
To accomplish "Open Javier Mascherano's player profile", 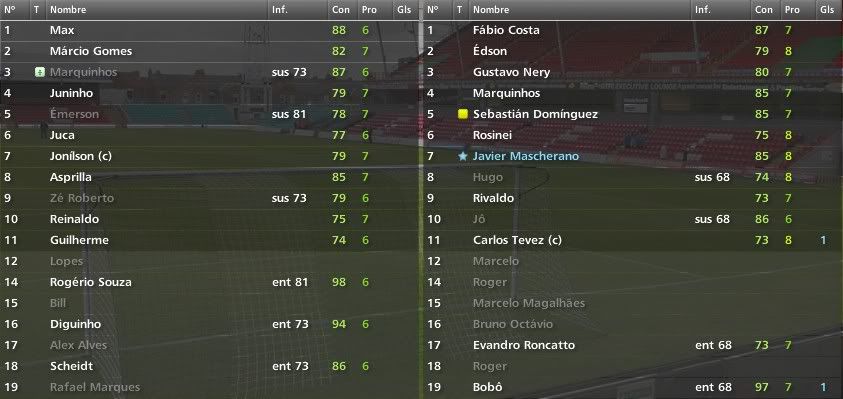I will coord(526,156).
